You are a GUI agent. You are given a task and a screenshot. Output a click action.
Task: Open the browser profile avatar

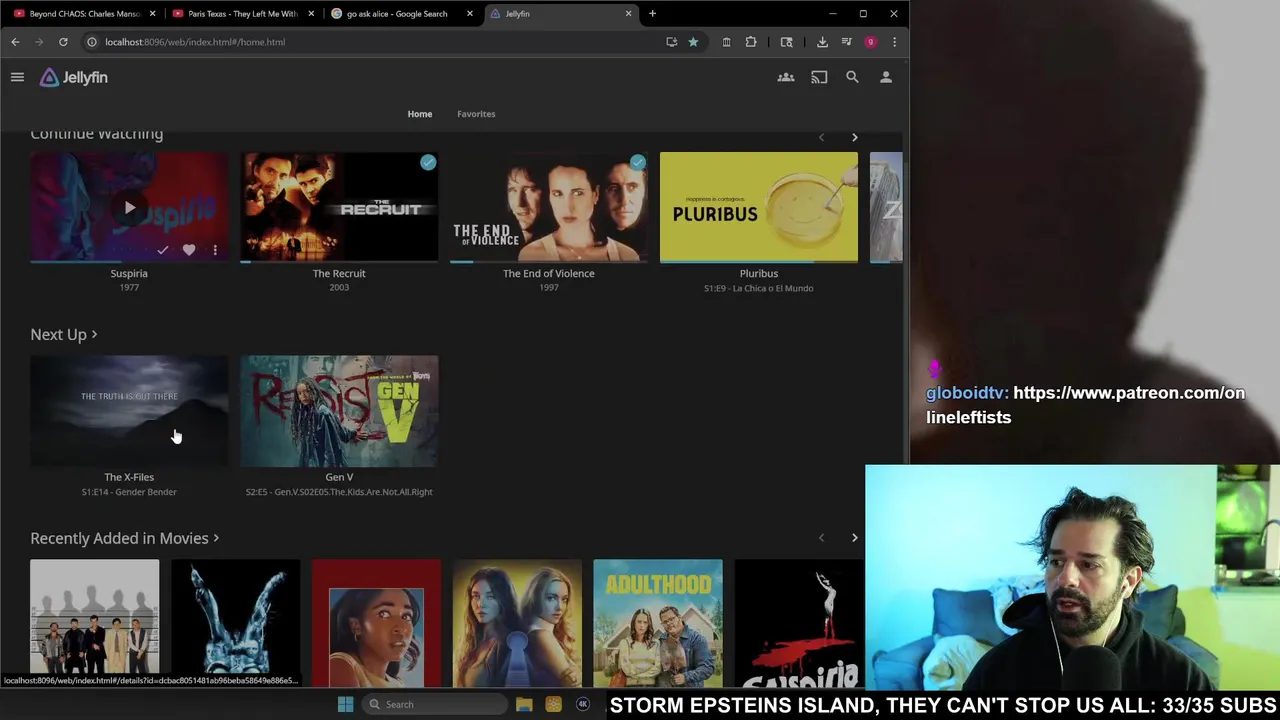870,42
